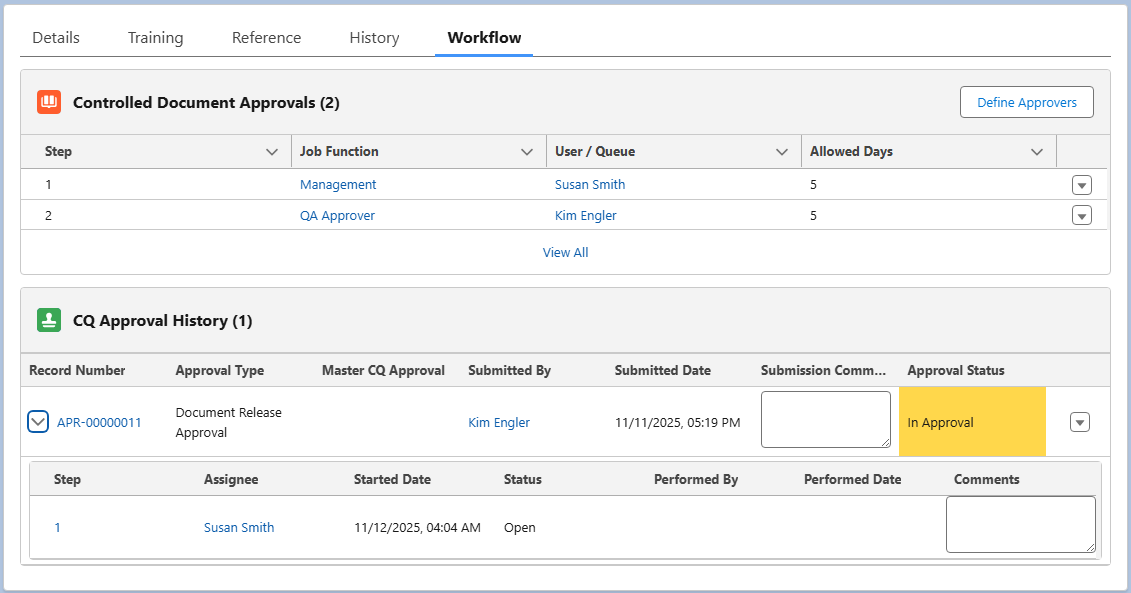Viewport: 1131px width, 593px height.
Task: Open the Susan Smith user link in approvals
Action: click(590, 185)
